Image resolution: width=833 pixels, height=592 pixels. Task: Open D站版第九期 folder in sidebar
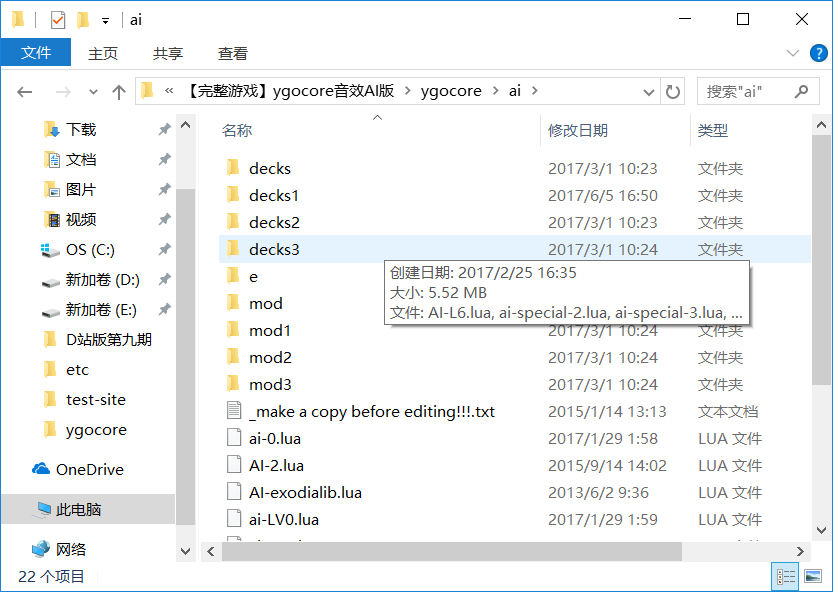click(108, 340)
